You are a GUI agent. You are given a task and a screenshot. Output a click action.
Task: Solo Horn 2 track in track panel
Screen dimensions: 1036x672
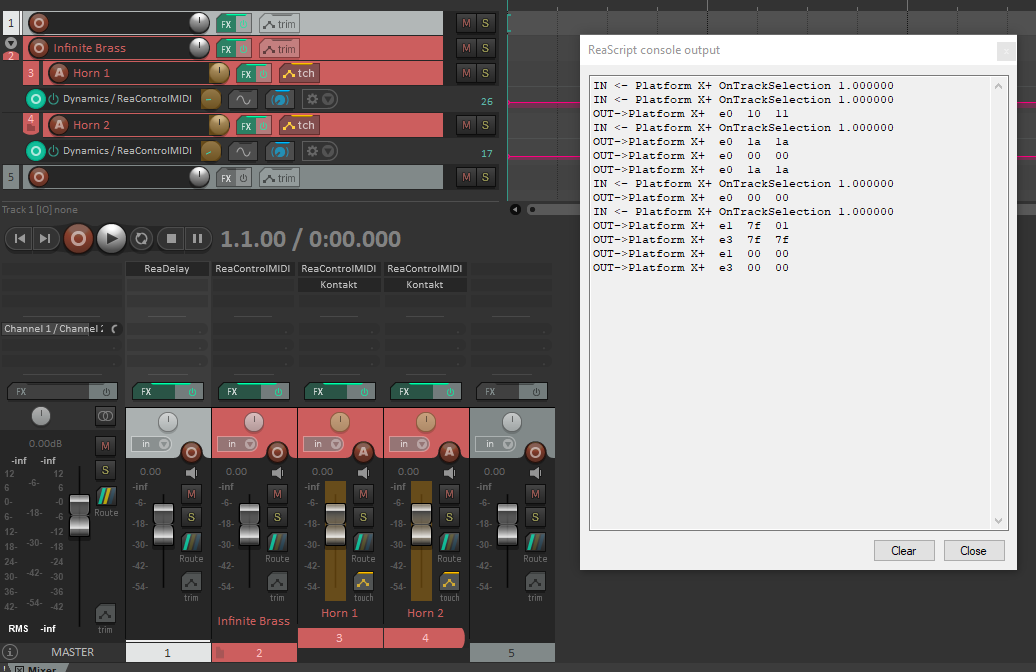click(x=486, y=125)
